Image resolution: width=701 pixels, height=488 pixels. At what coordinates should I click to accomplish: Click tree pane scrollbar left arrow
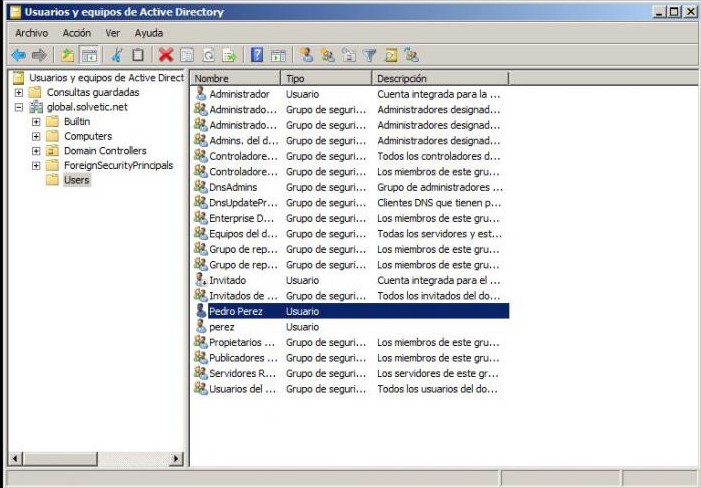coord(16,459)
